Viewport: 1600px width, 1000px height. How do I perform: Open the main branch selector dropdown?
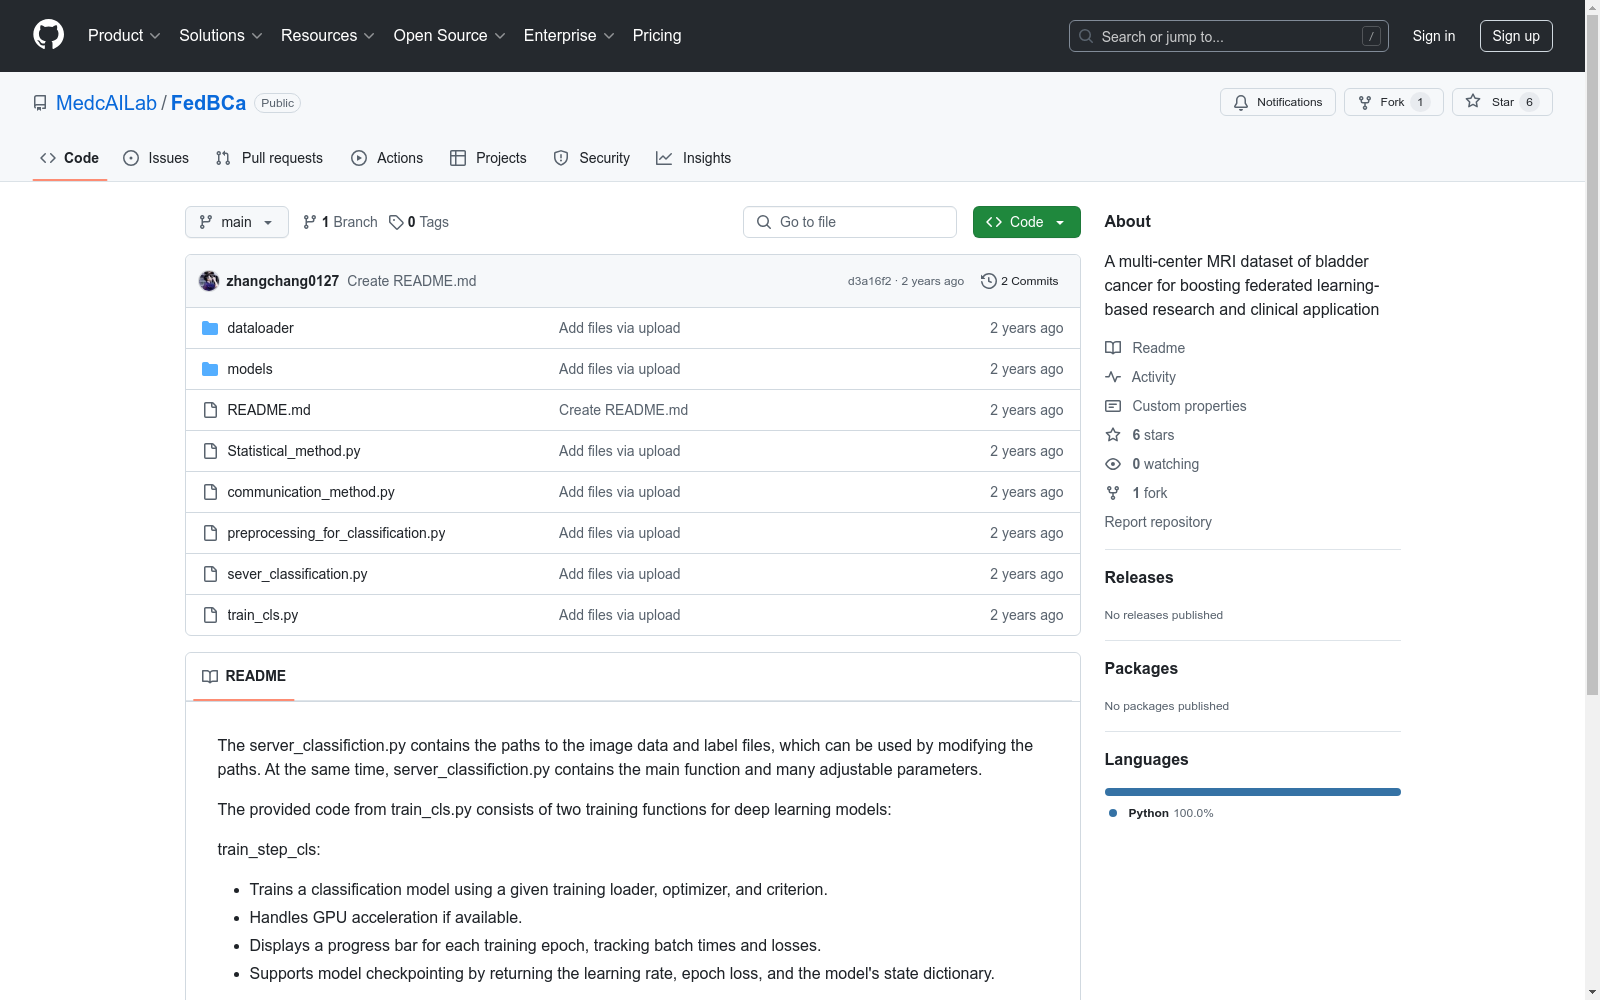click(x=237, y=222)
